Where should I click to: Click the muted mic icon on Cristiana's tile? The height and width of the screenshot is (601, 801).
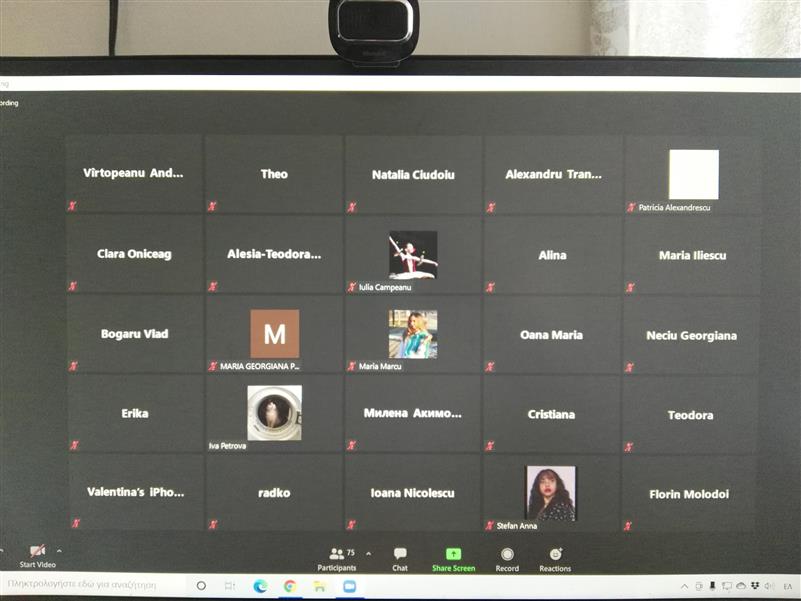pyautogui.click(x=489, y=446)
